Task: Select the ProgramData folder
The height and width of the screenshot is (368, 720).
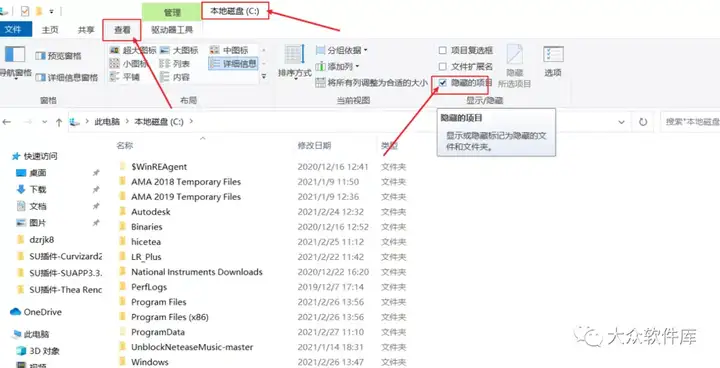Action: point(158,332)
